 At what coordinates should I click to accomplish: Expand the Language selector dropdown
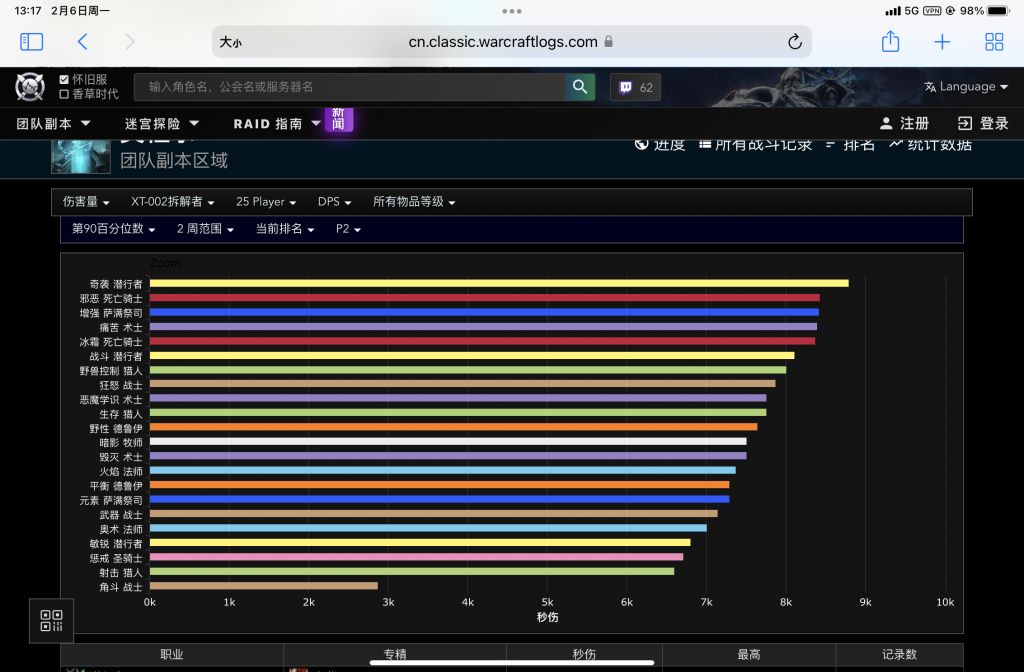tap(965, 87)
